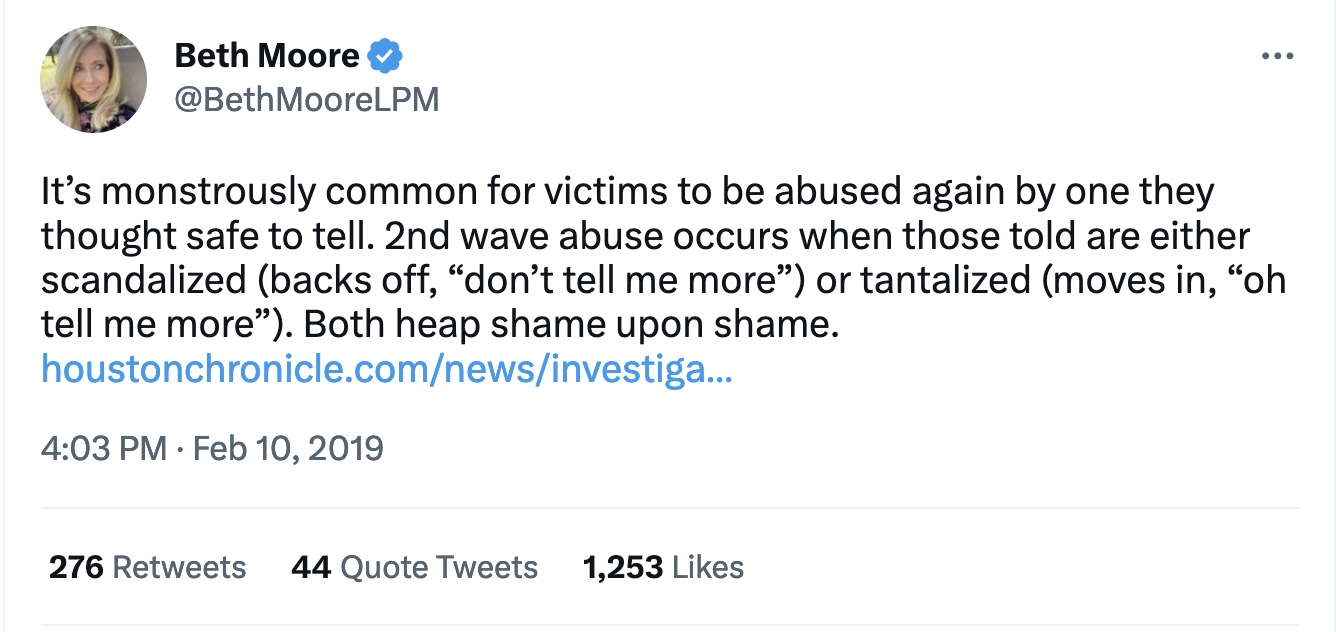Click the Beth Moore display name
The image size is (1336, 632).
(262, 55)
